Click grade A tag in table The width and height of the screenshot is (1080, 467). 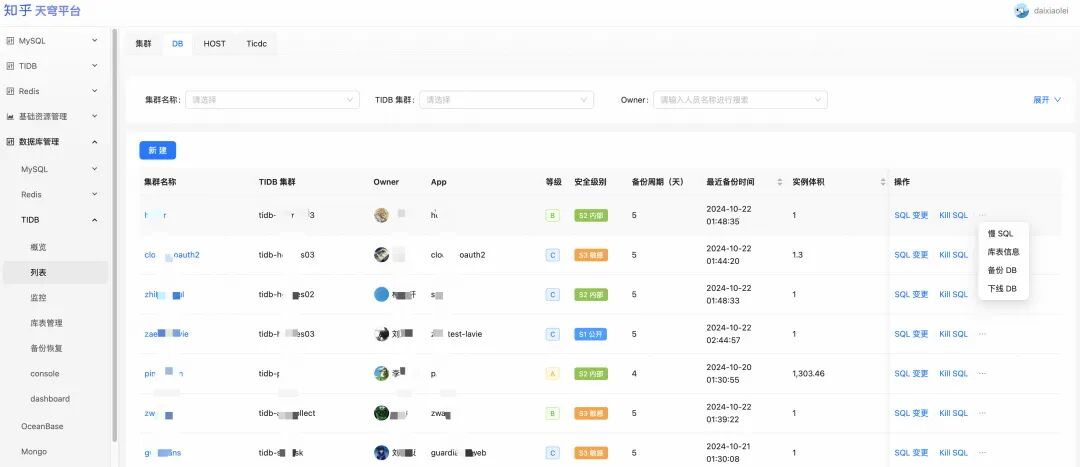[x=552, y=373]
